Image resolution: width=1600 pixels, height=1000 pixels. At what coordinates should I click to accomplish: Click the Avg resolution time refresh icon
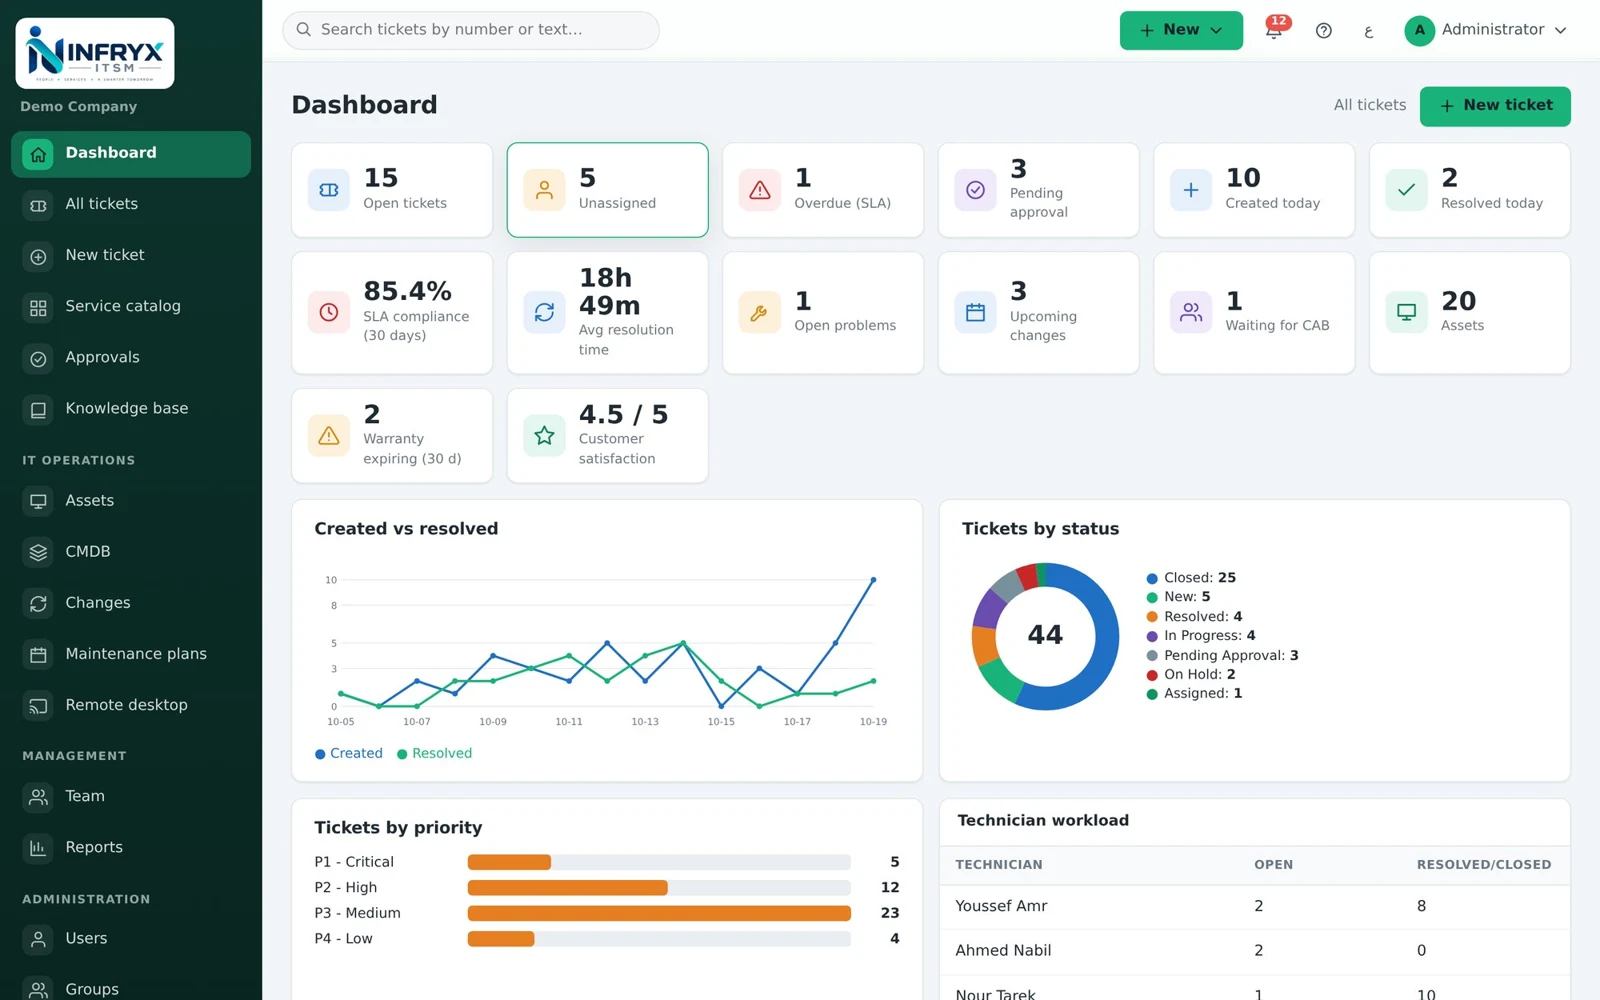tap(544, 313)
